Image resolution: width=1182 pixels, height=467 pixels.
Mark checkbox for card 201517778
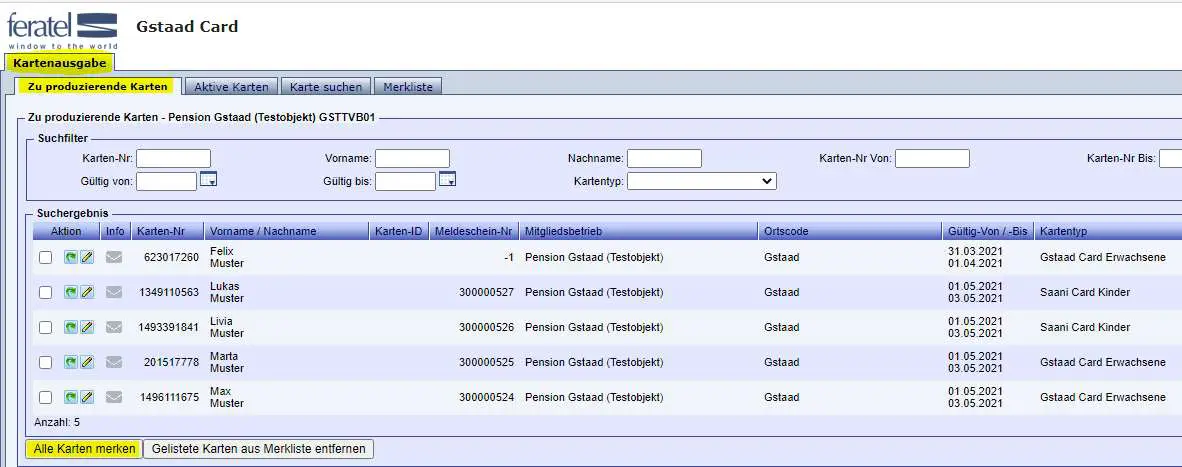pyautogui.click(x=45, y=362)
